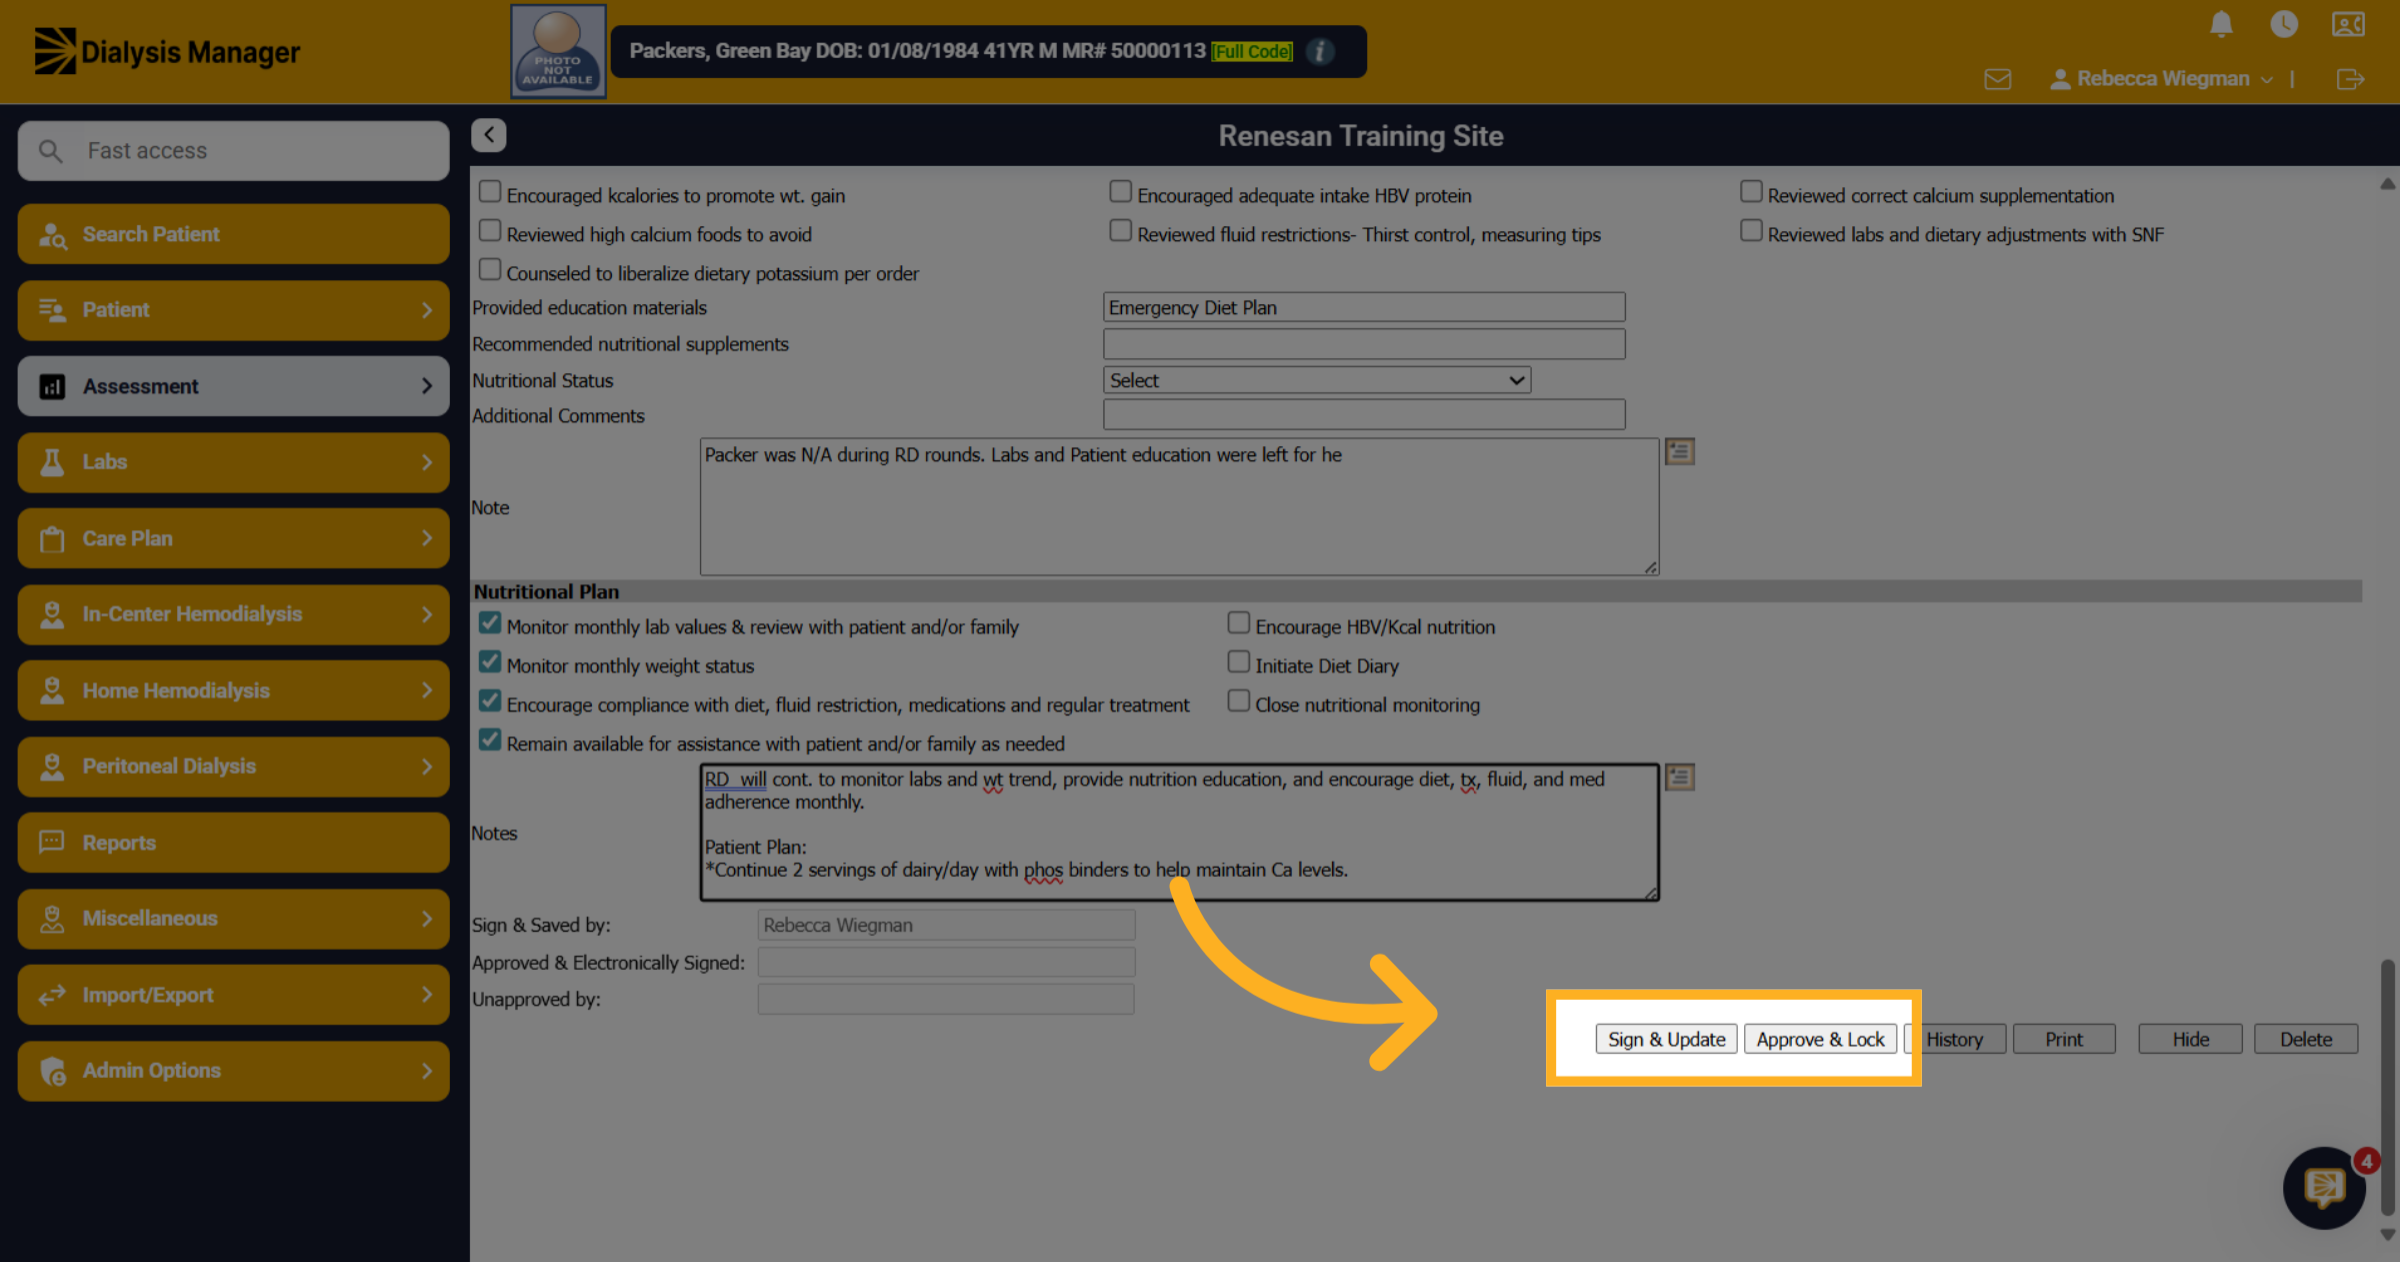Screen dimensions: 2400x1262
Task: Open the Reports menu item
Action: click(x=233, y=842)
